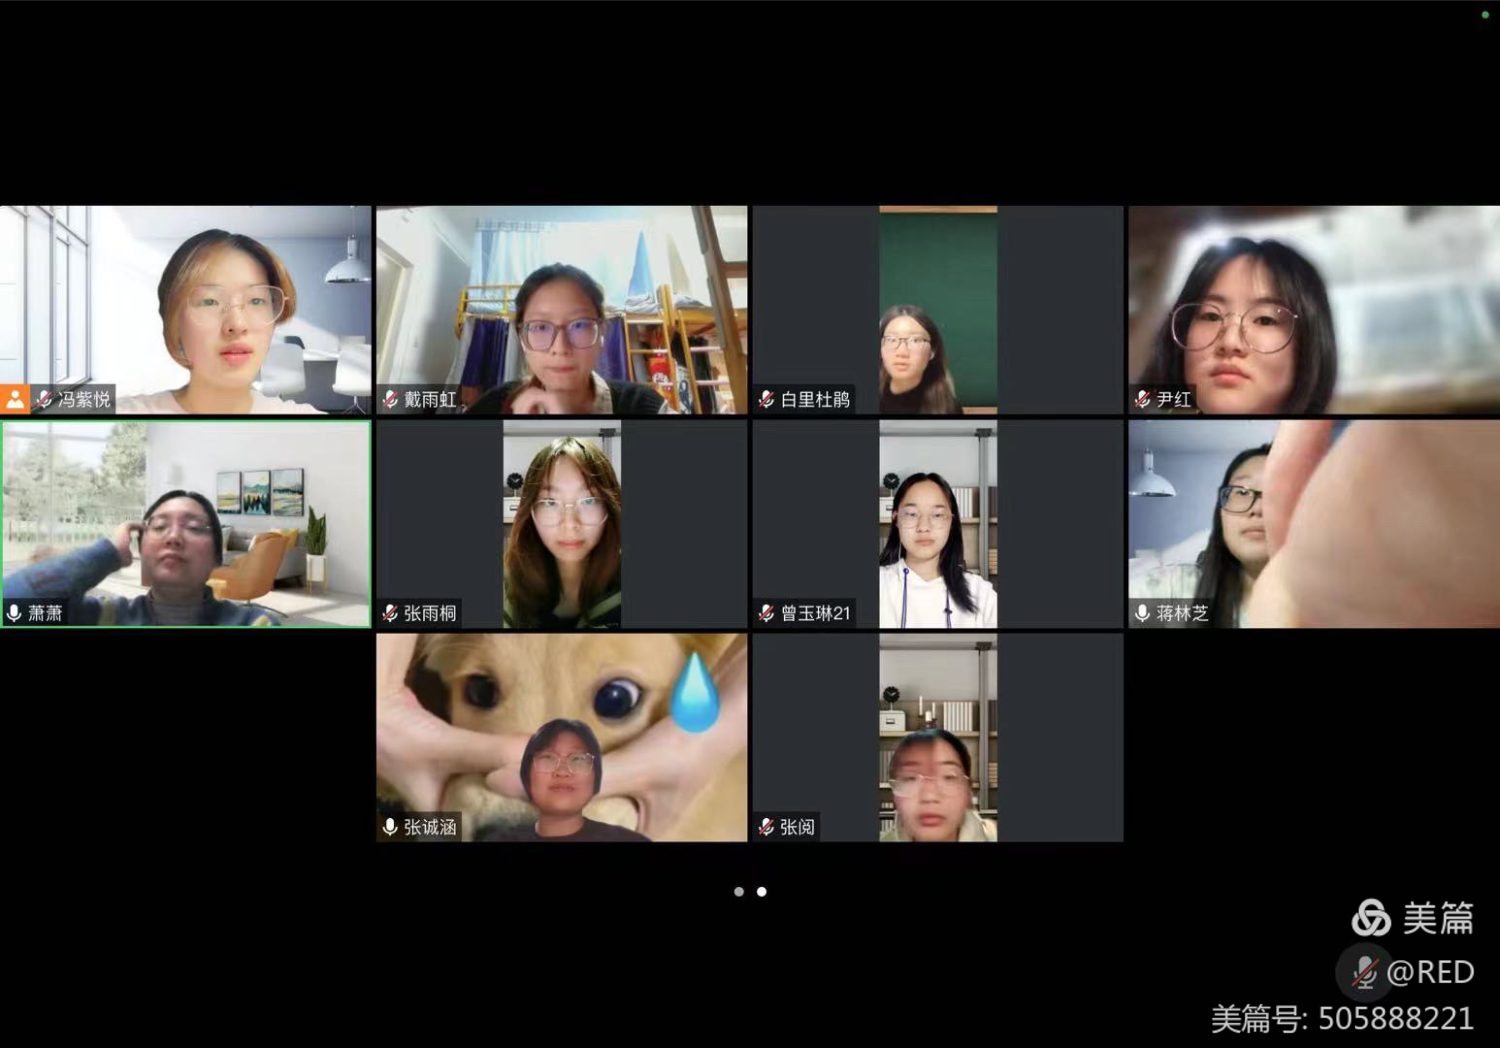
Task: Click the 尹红 name label
Action: point(1174,399)
